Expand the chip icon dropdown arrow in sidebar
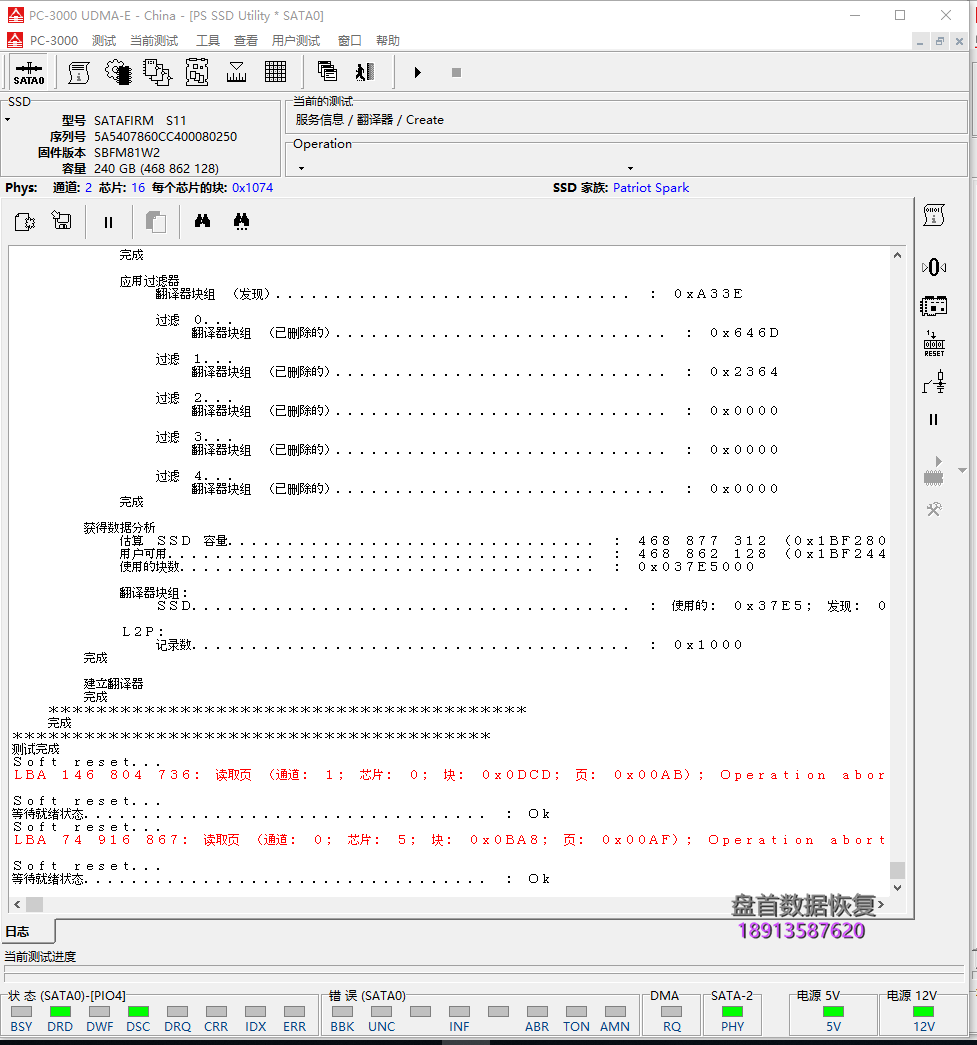 pyautogui.click(x=937, y=461)
